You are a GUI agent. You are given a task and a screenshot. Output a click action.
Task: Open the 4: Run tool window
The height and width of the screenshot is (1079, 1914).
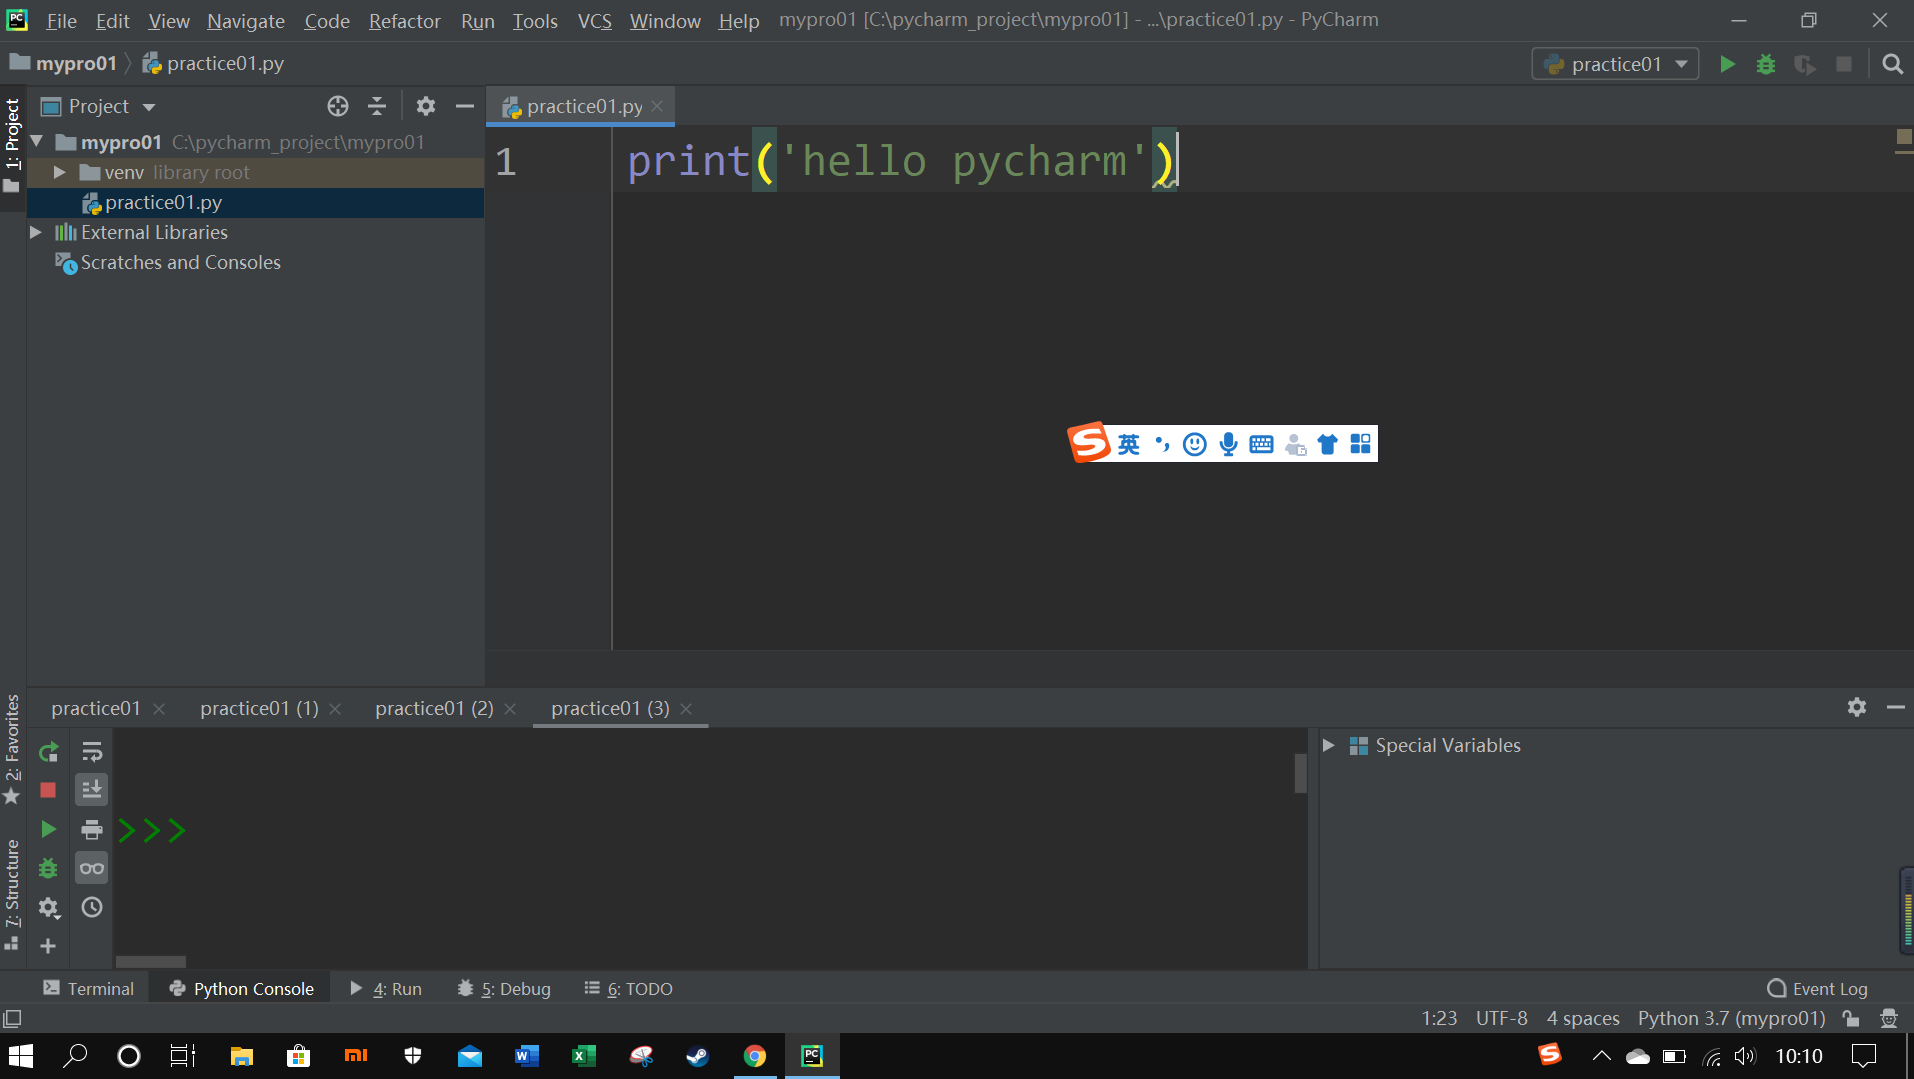point(386,988)
